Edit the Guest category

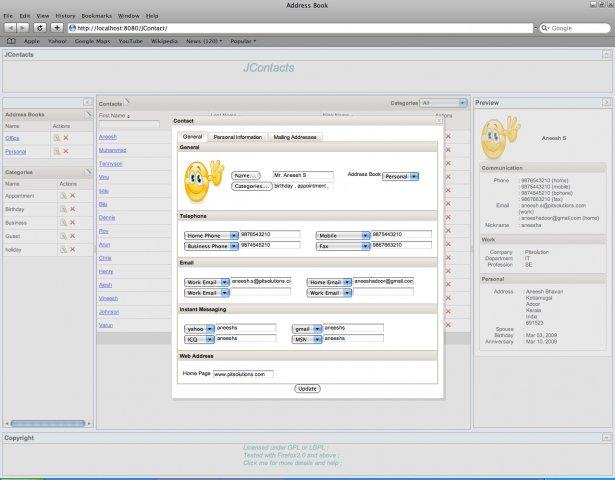coord(63,236)
